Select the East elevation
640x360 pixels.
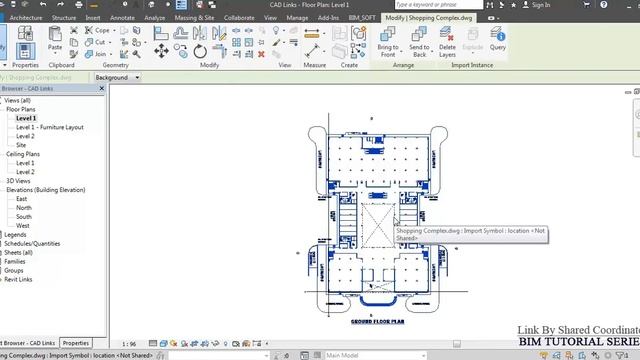click(22, 199)
